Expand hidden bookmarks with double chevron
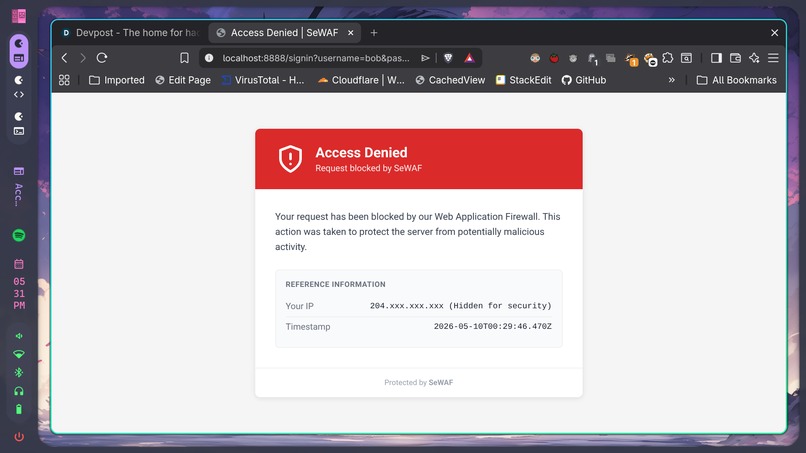806x453 pixels. point(671,80)
